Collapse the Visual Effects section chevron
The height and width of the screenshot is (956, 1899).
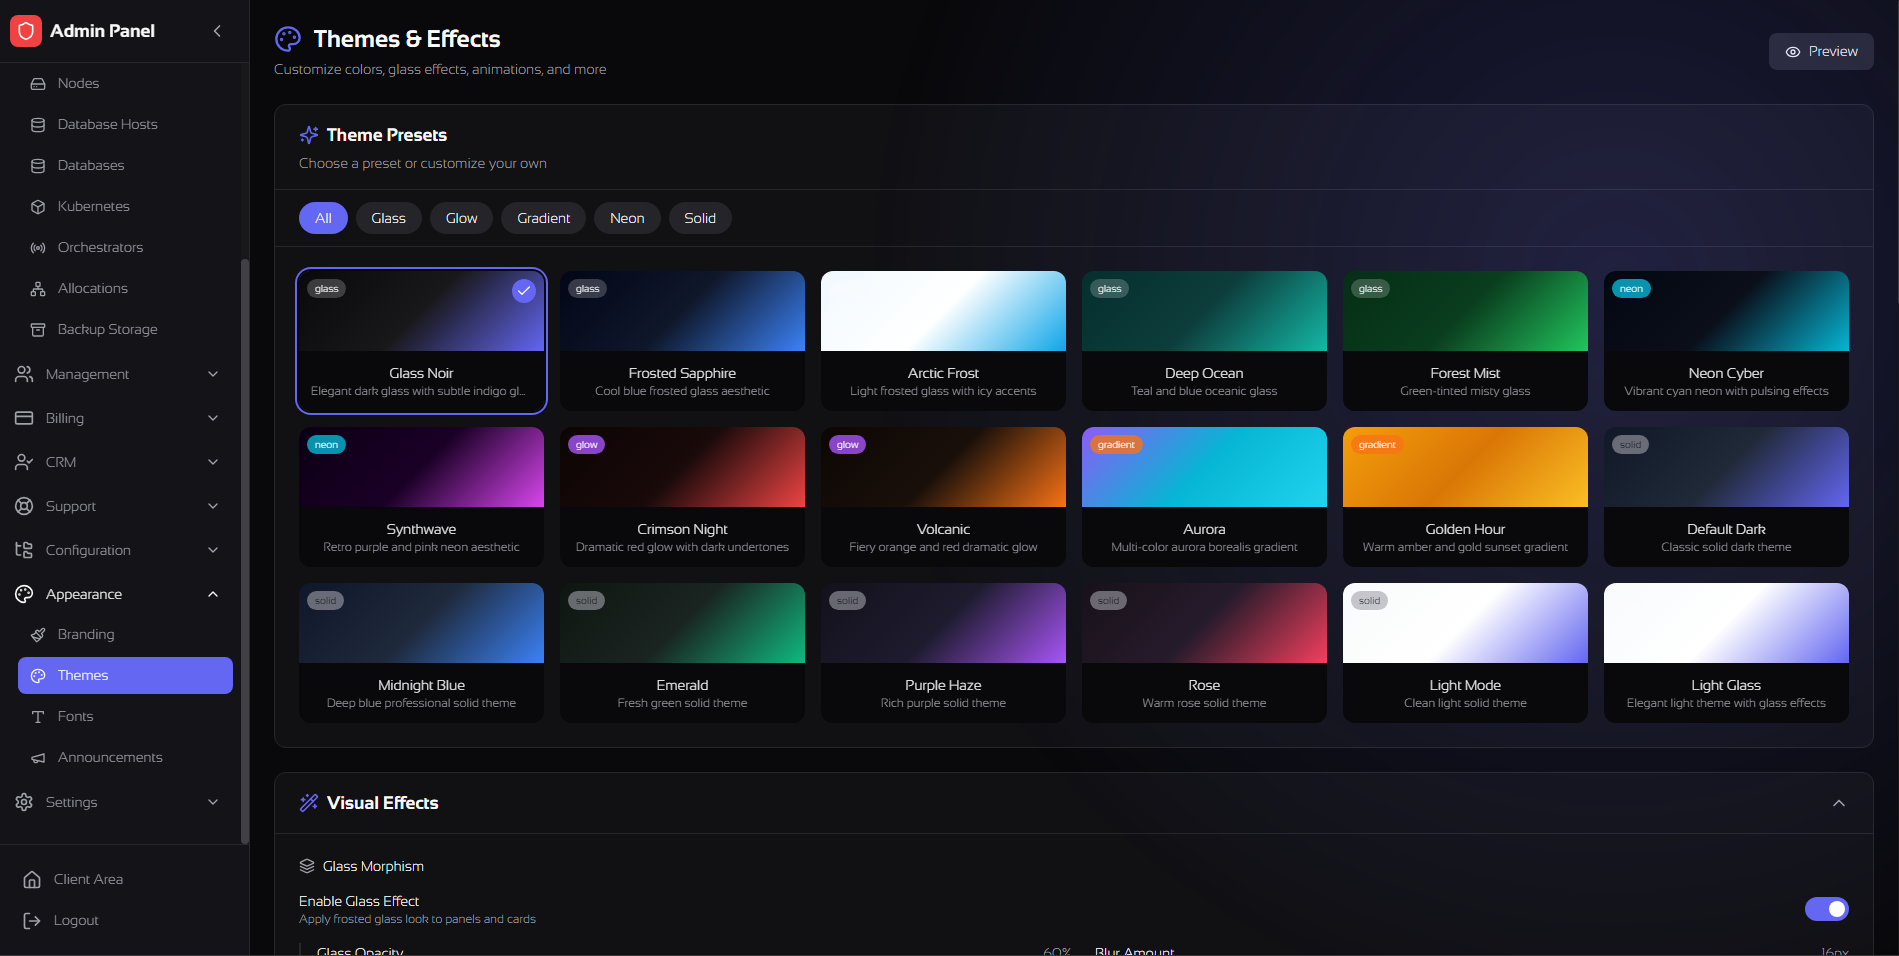point(1838,803)
